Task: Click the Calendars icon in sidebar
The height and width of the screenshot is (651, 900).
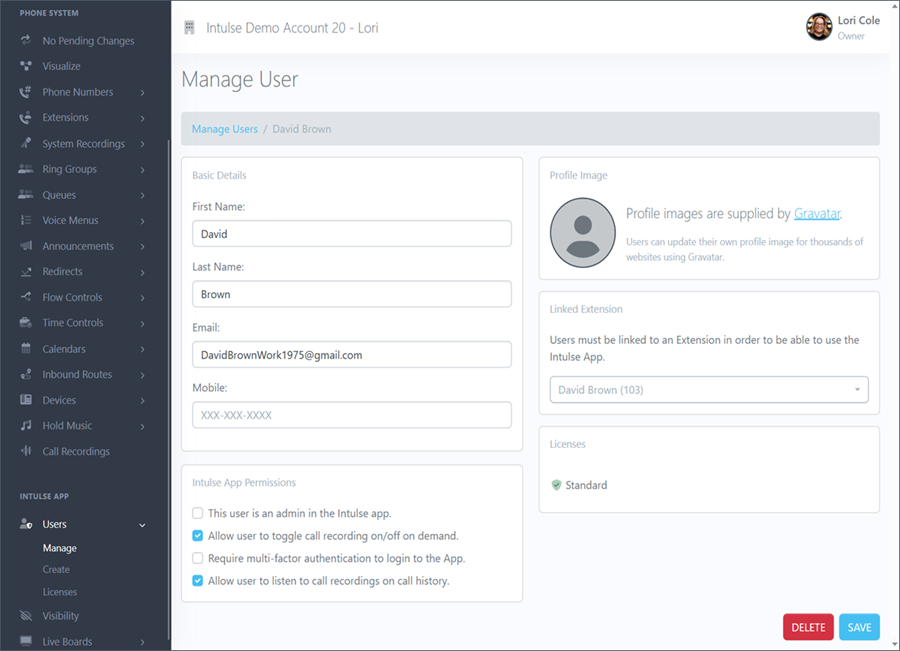Action: (25, 349)
